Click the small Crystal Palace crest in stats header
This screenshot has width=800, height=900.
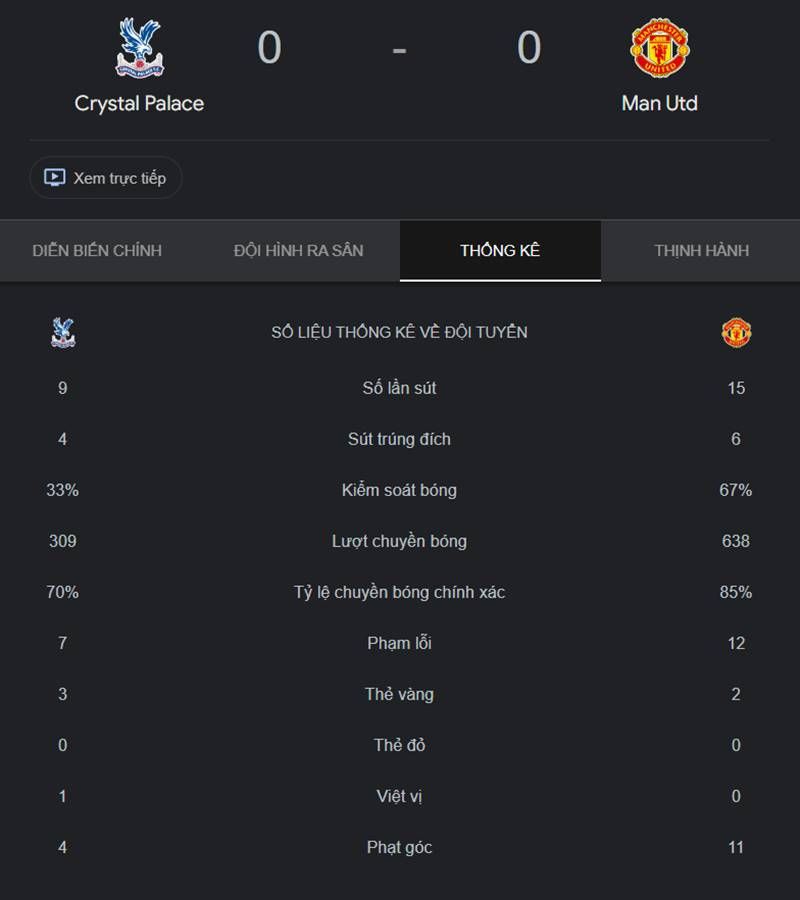(x=63, y=333)
